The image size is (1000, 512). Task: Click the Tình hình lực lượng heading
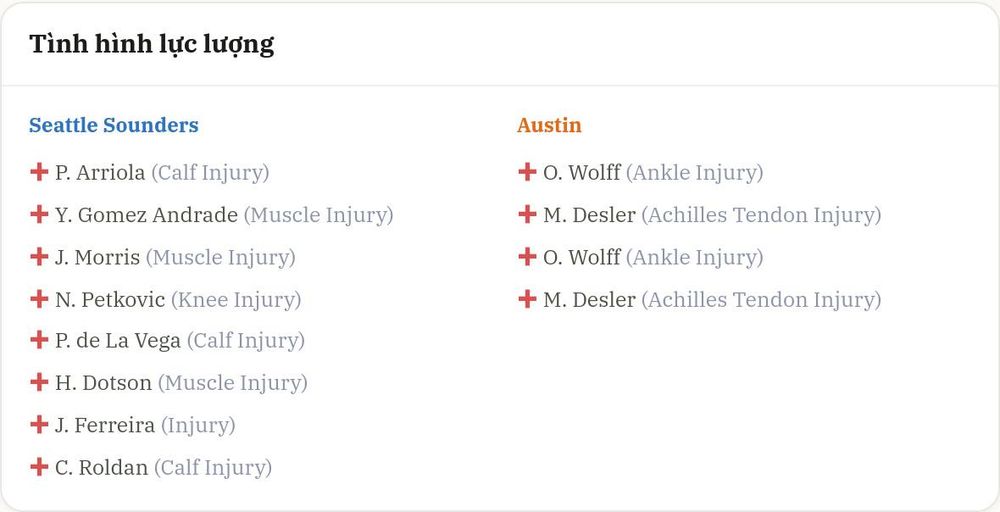[x=152, y=45]
